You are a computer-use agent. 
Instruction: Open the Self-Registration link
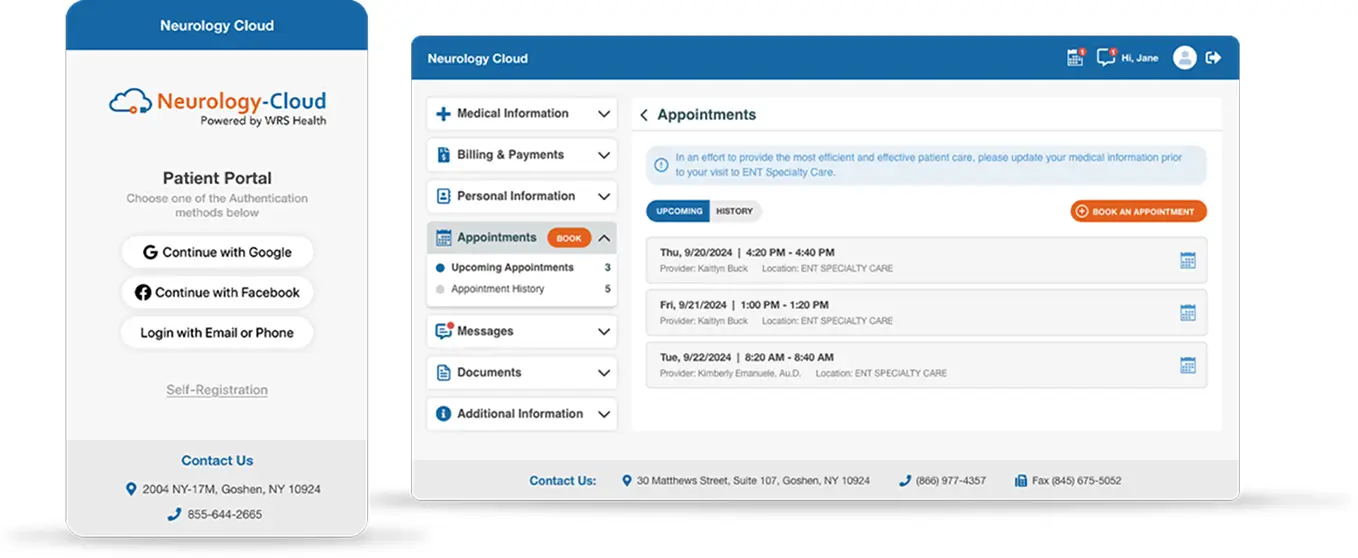pos(217,390)
